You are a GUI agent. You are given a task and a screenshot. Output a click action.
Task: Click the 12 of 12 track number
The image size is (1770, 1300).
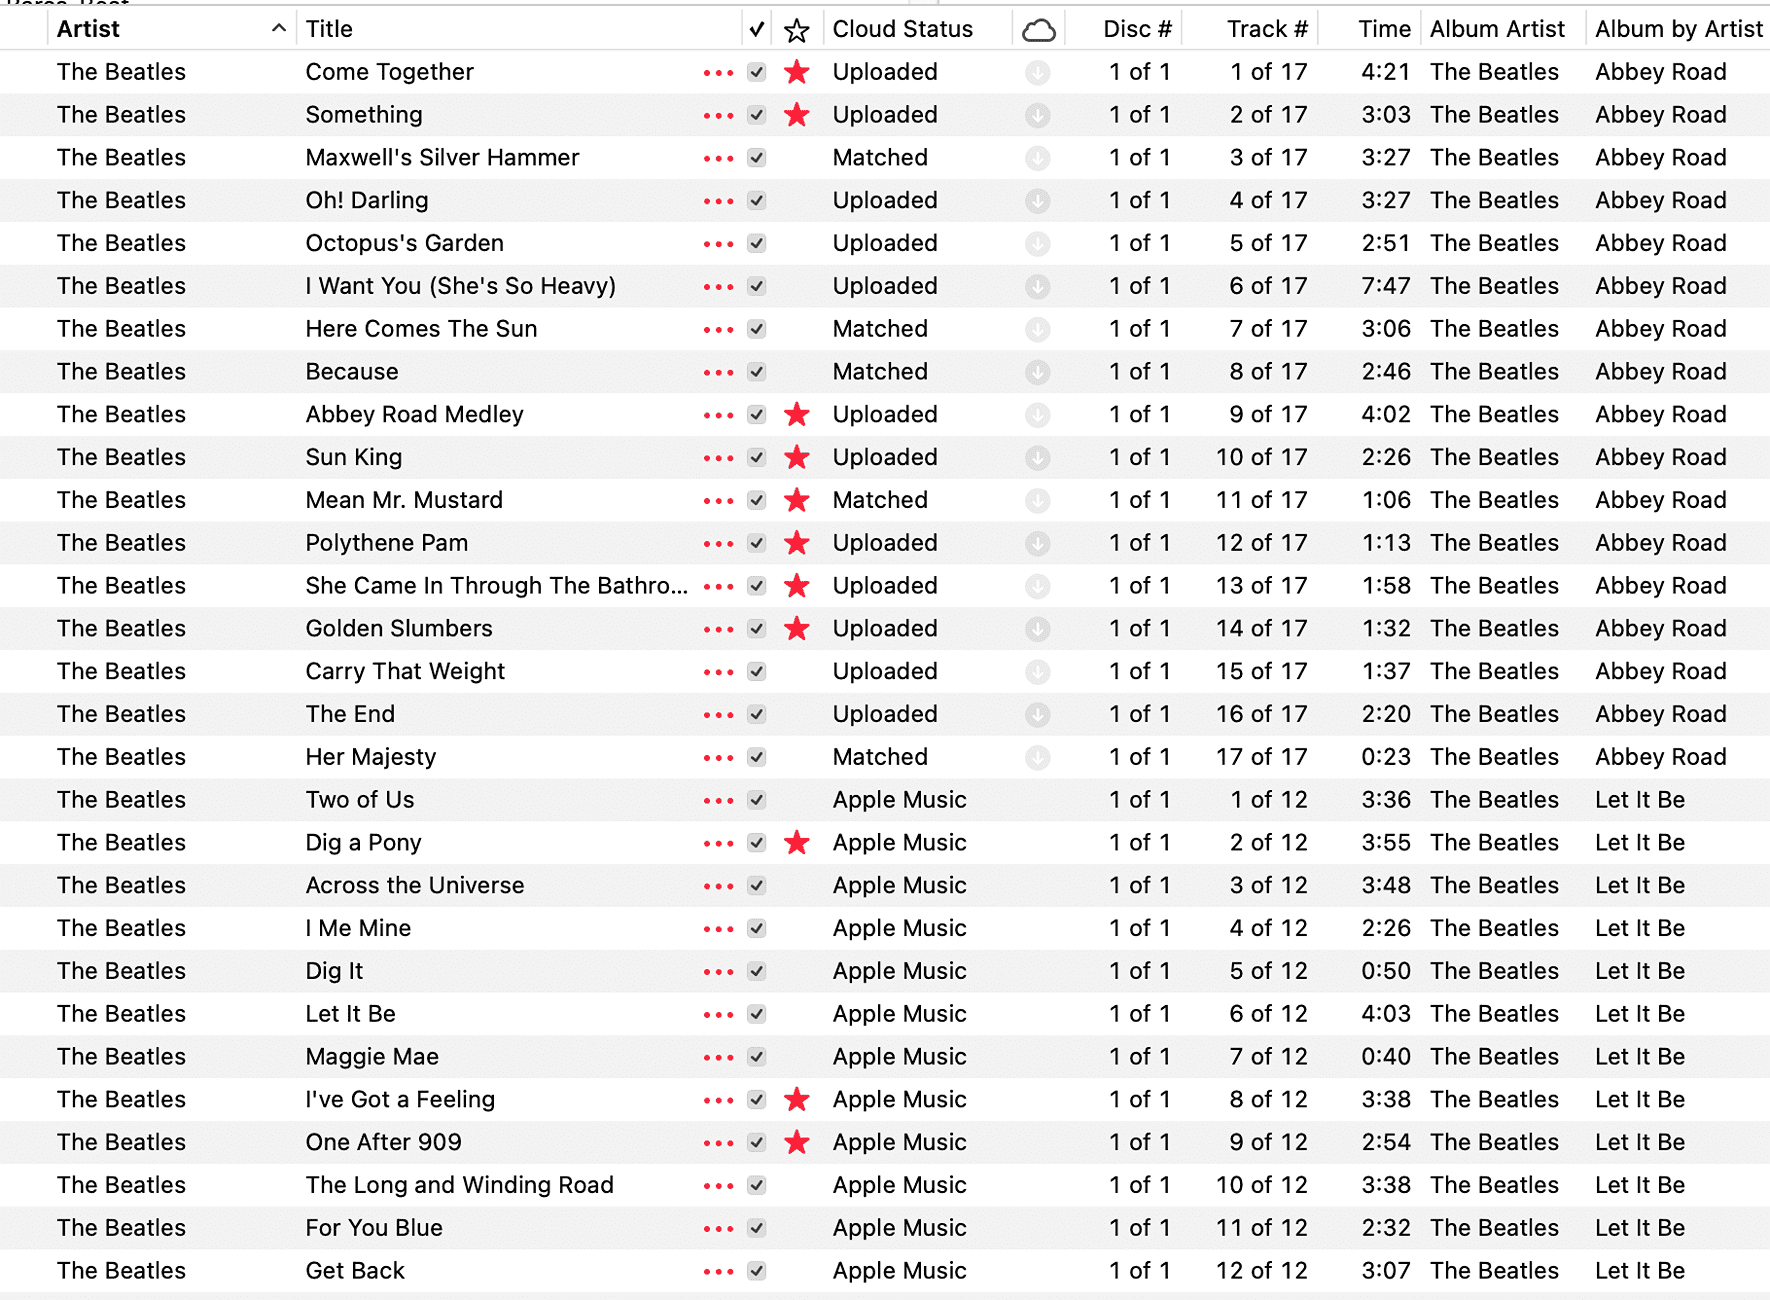(x=1261, y=1271)
